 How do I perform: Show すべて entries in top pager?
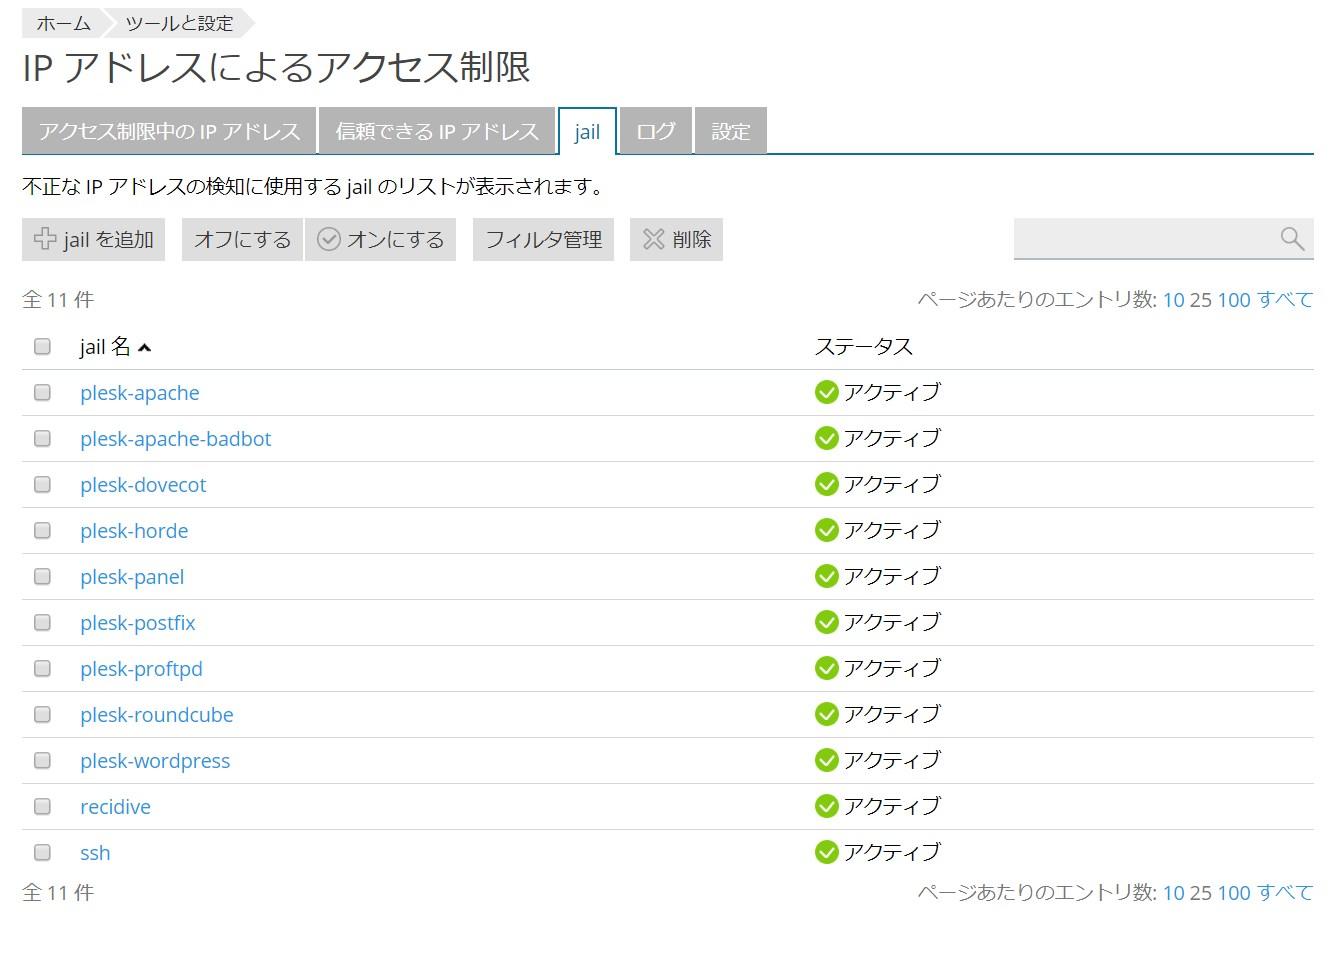click(x=1285, y=300)
